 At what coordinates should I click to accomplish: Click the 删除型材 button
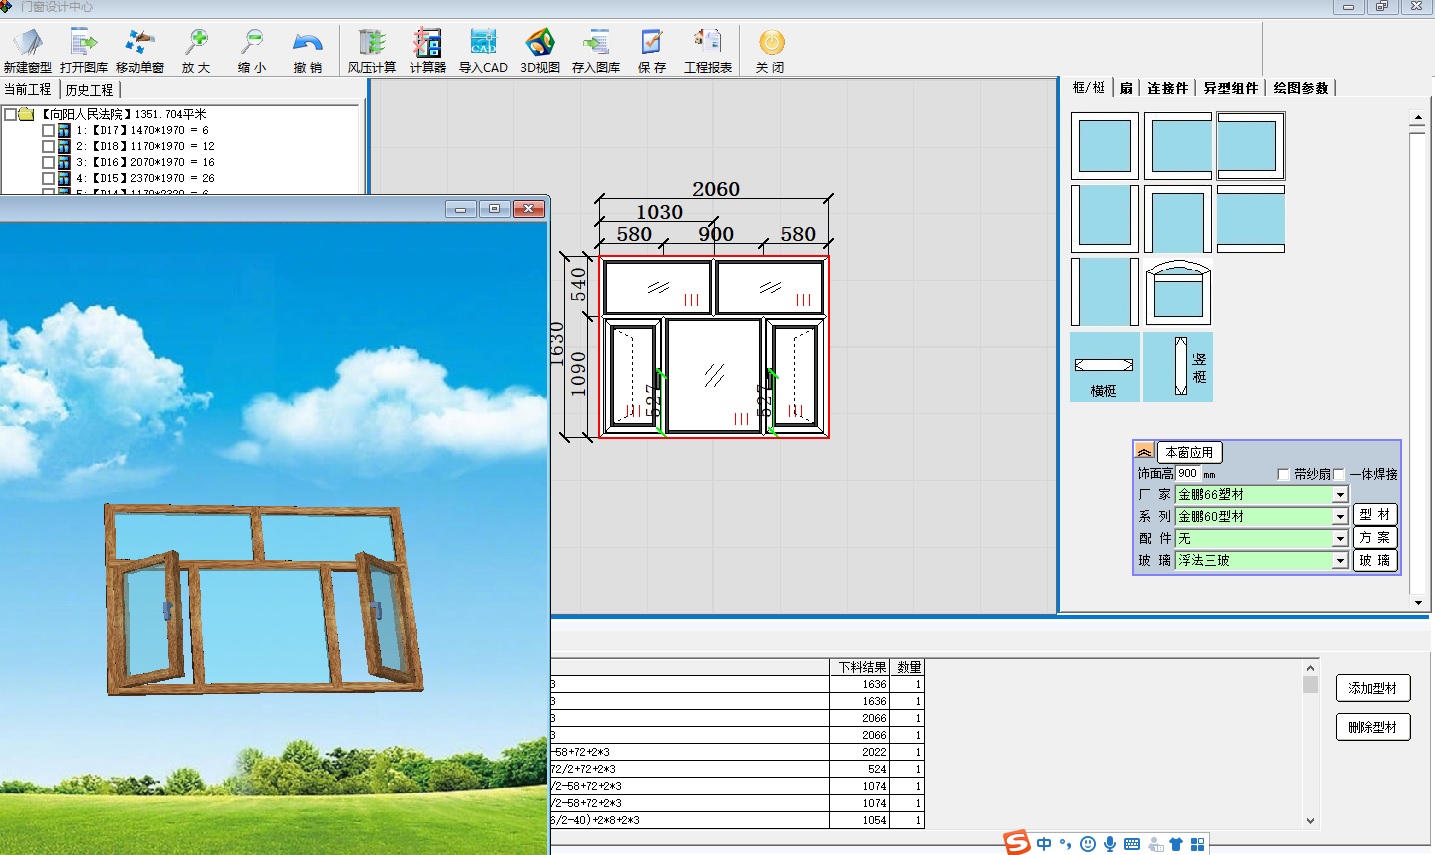(x=1372, y=727)
